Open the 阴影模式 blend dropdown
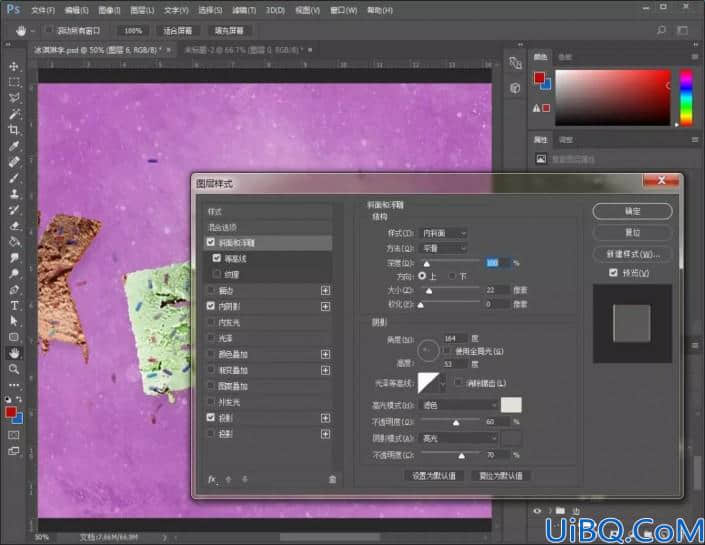Screen dimensions: 705x545 point(458,438)
